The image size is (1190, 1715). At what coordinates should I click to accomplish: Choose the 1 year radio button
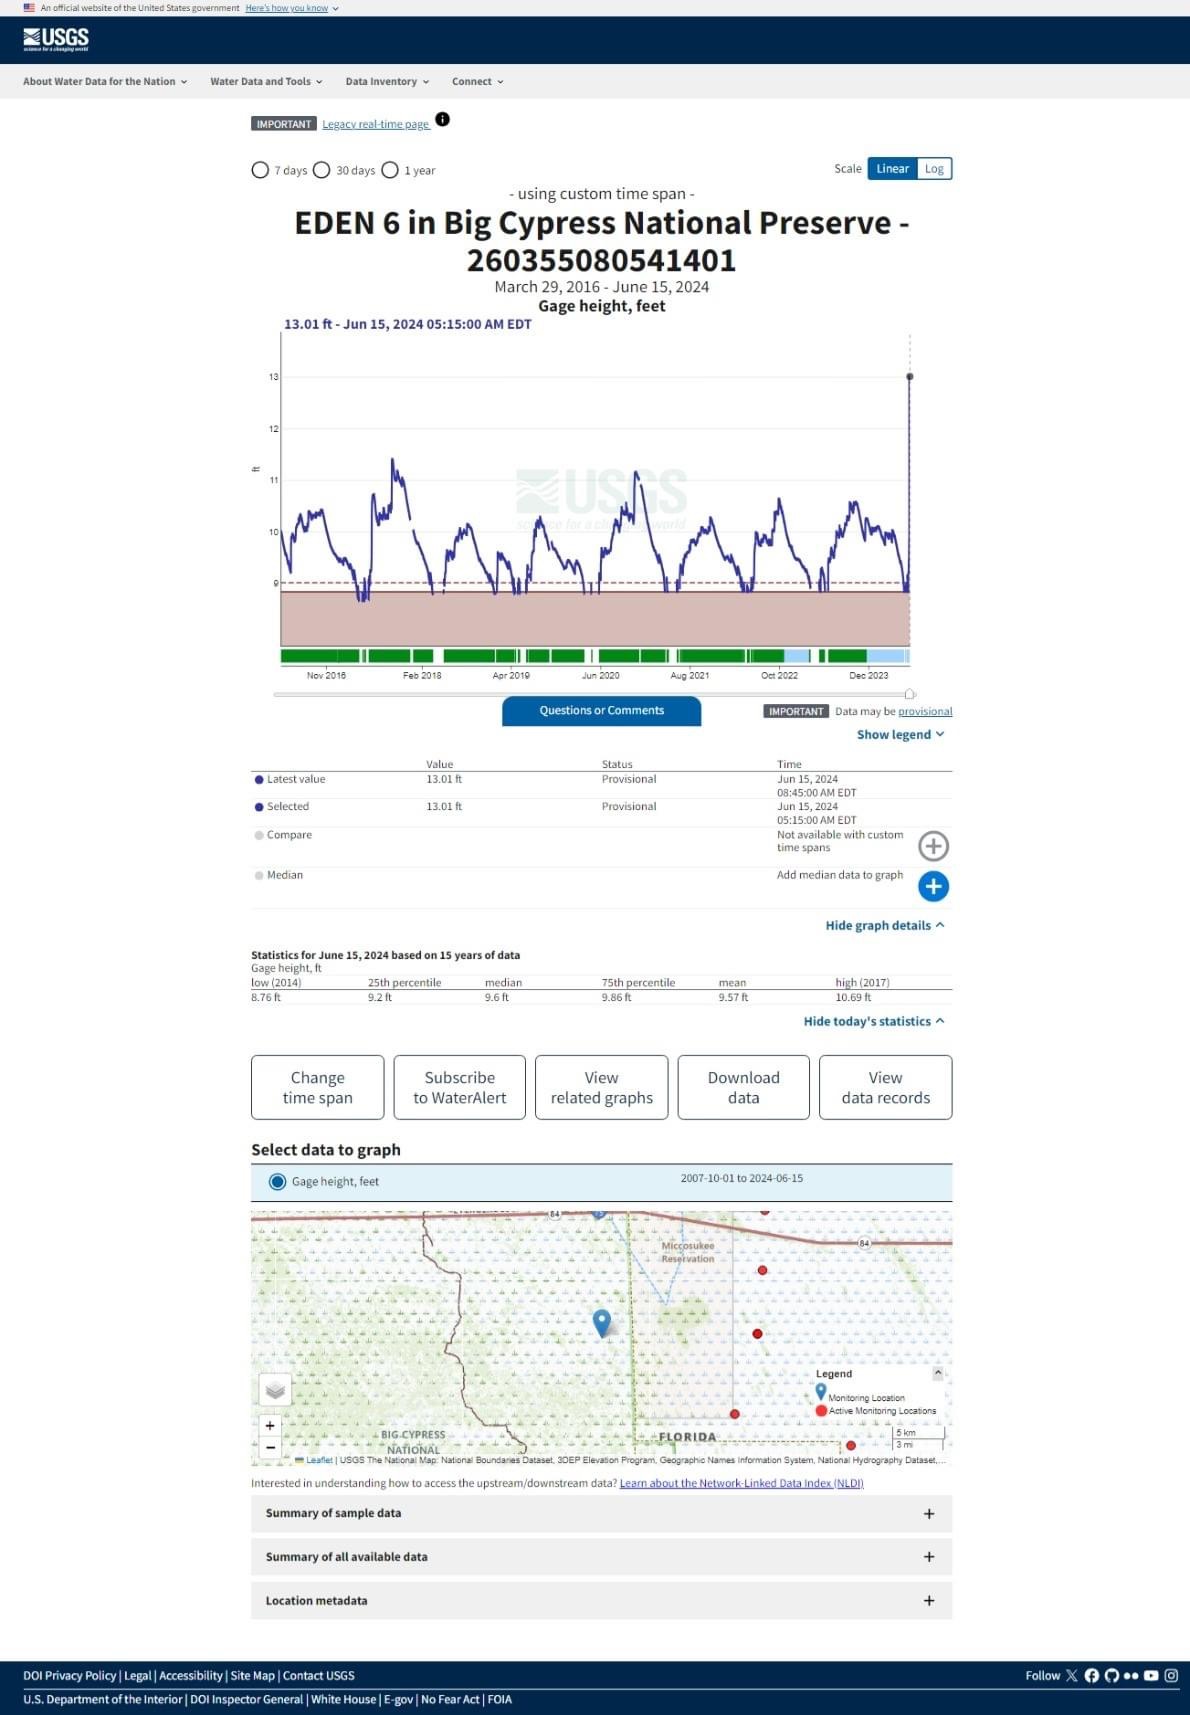(x=390, y=170)
